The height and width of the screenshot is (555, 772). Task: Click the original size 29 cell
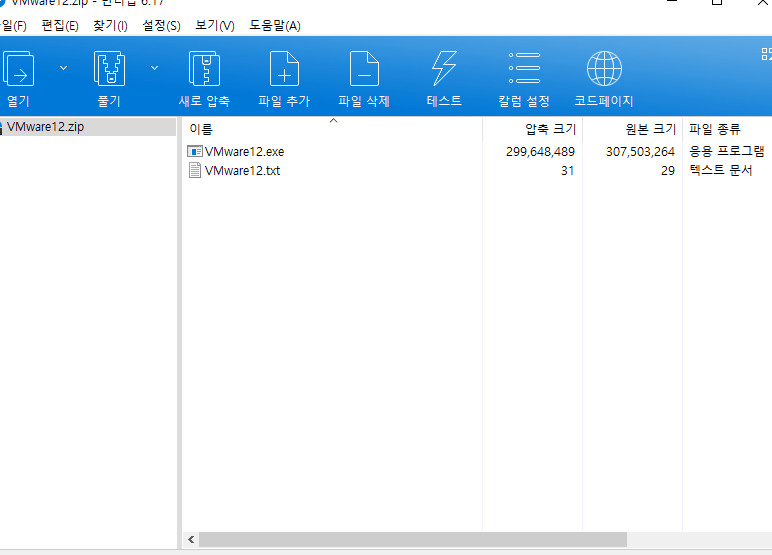pos(668,171)
